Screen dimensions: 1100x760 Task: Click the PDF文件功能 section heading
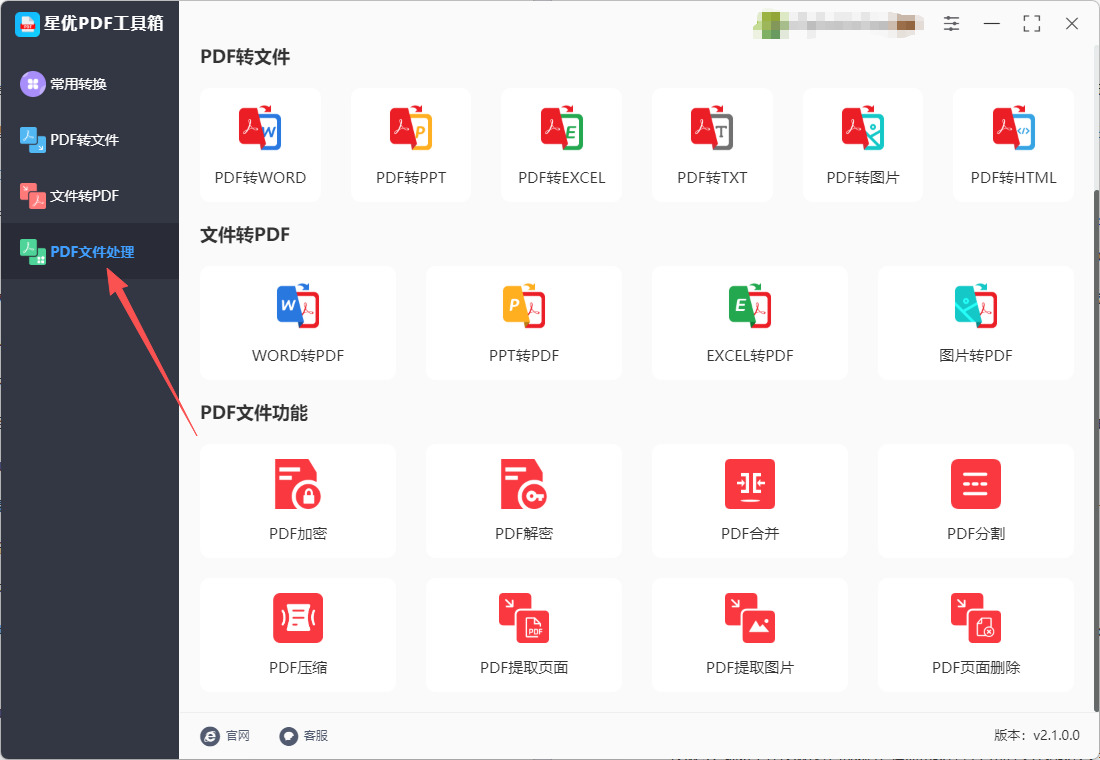[254, 413]
